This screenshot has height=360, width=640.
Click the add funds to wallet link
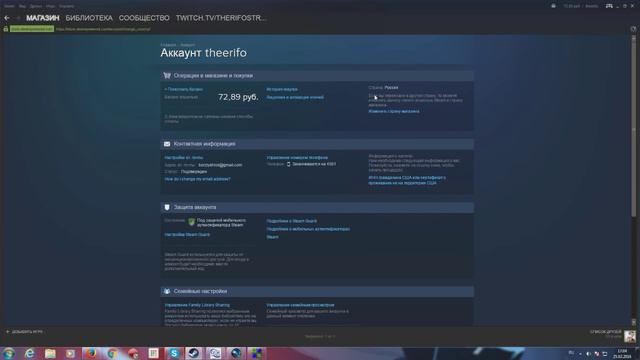tap(184, 89)
